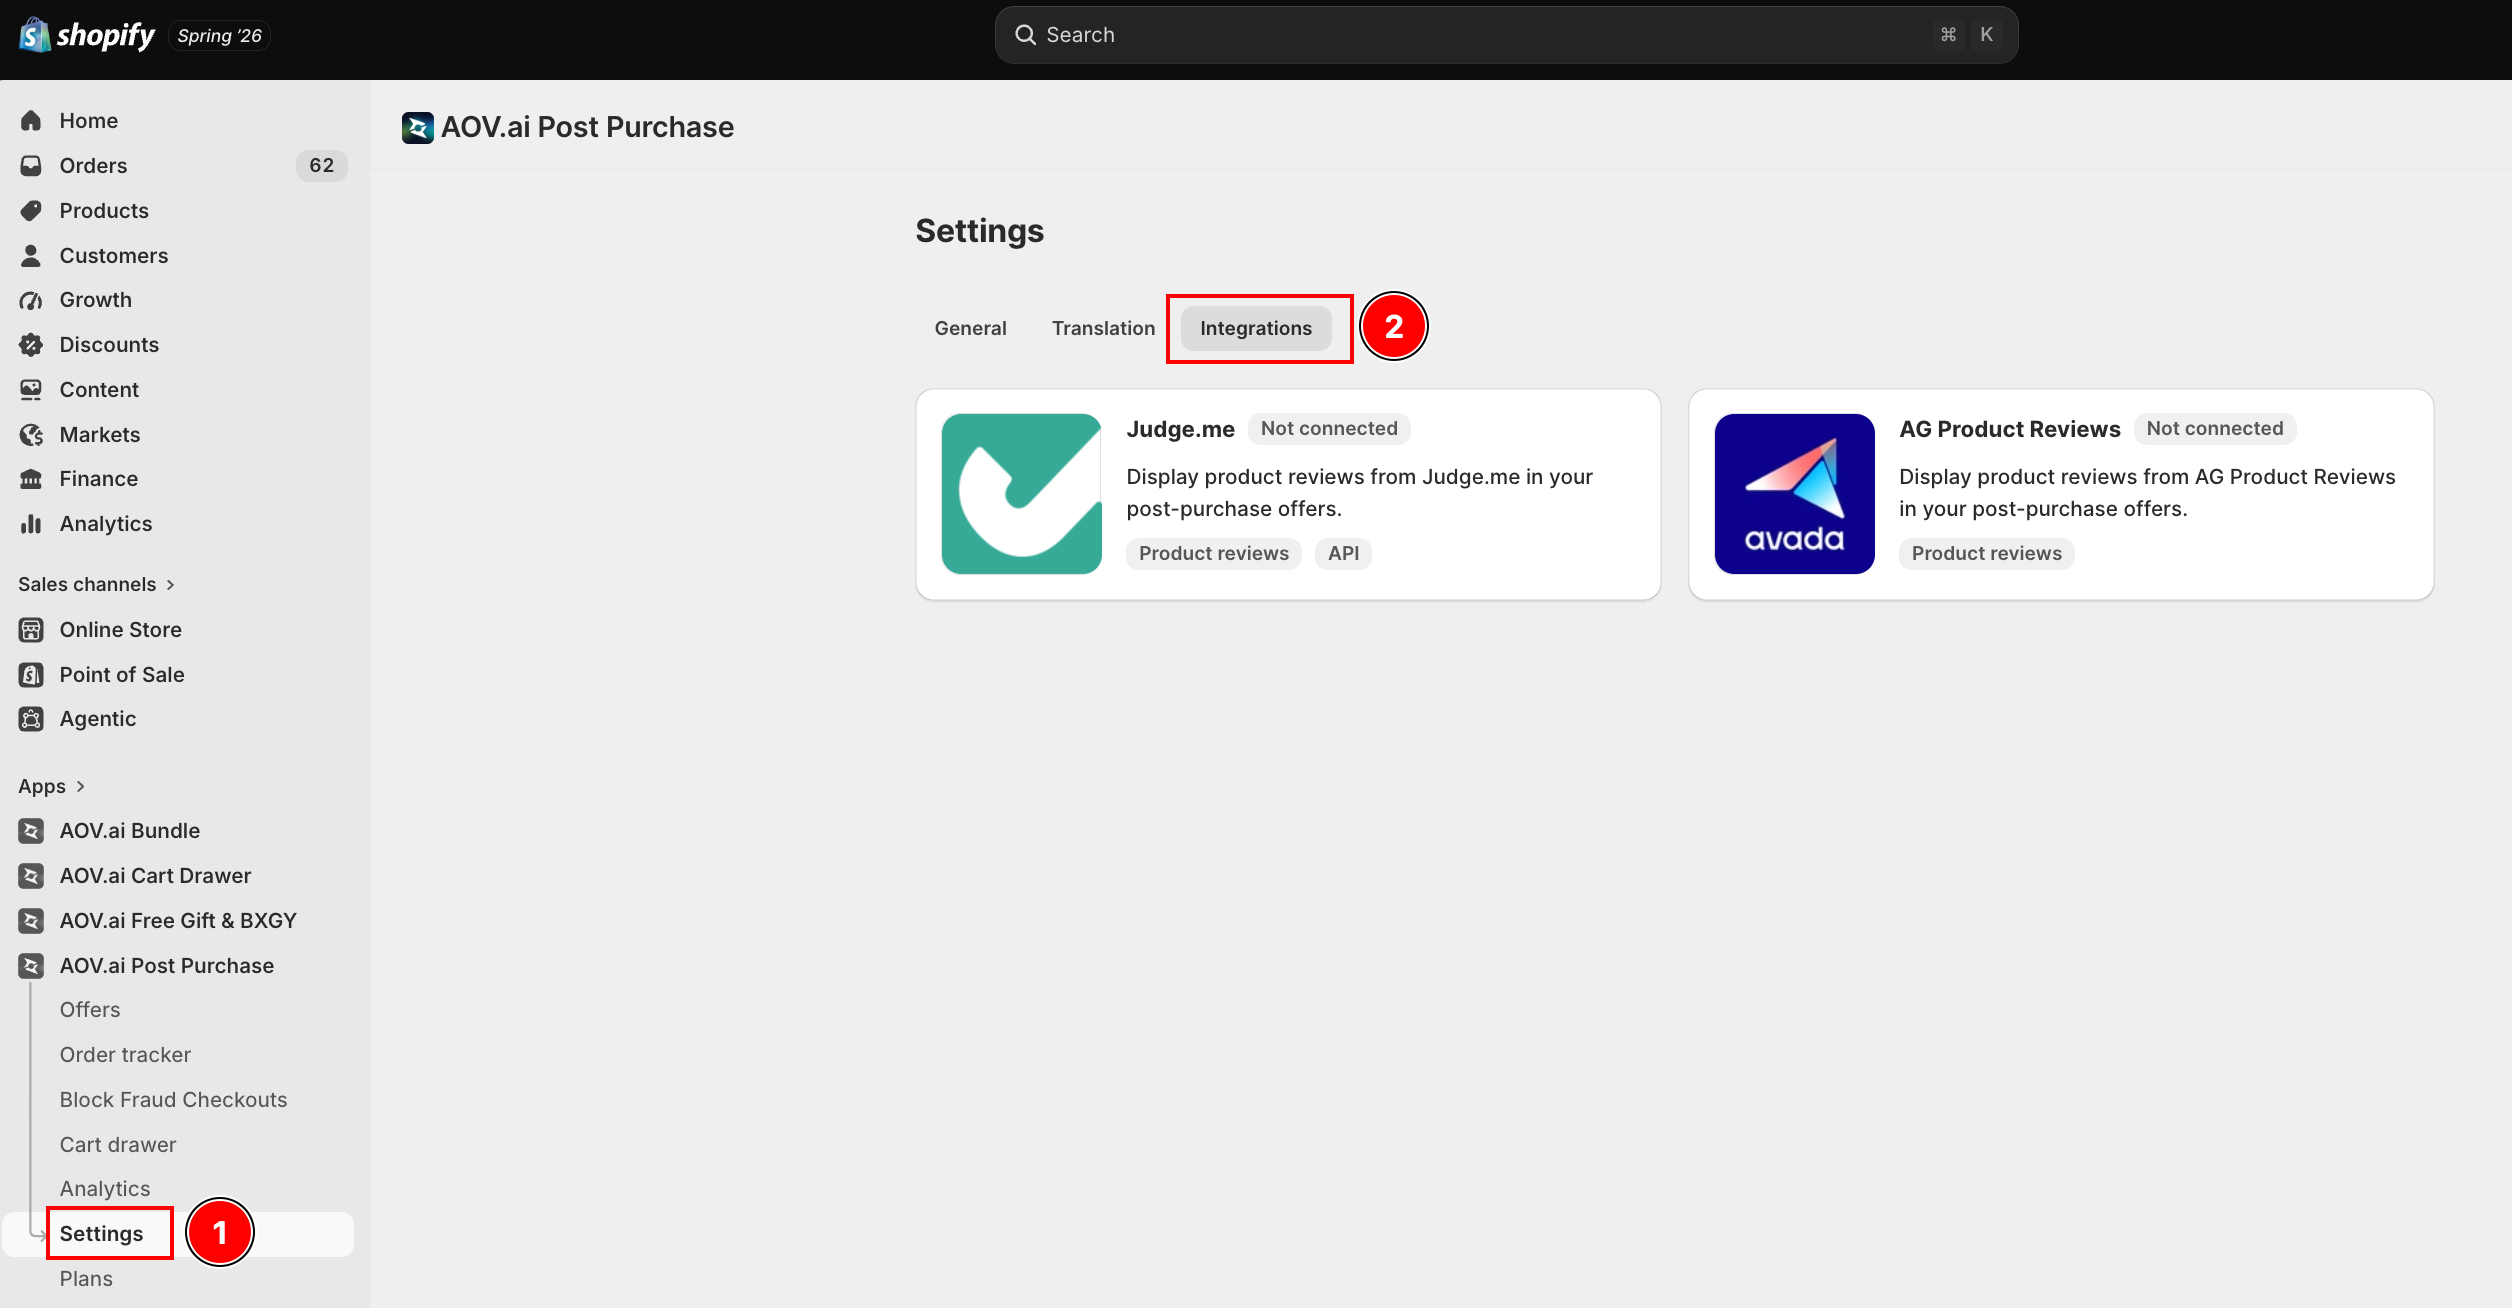Open Customers page
Viewport: 2512px width, 1308px height.
coord(114,256)
